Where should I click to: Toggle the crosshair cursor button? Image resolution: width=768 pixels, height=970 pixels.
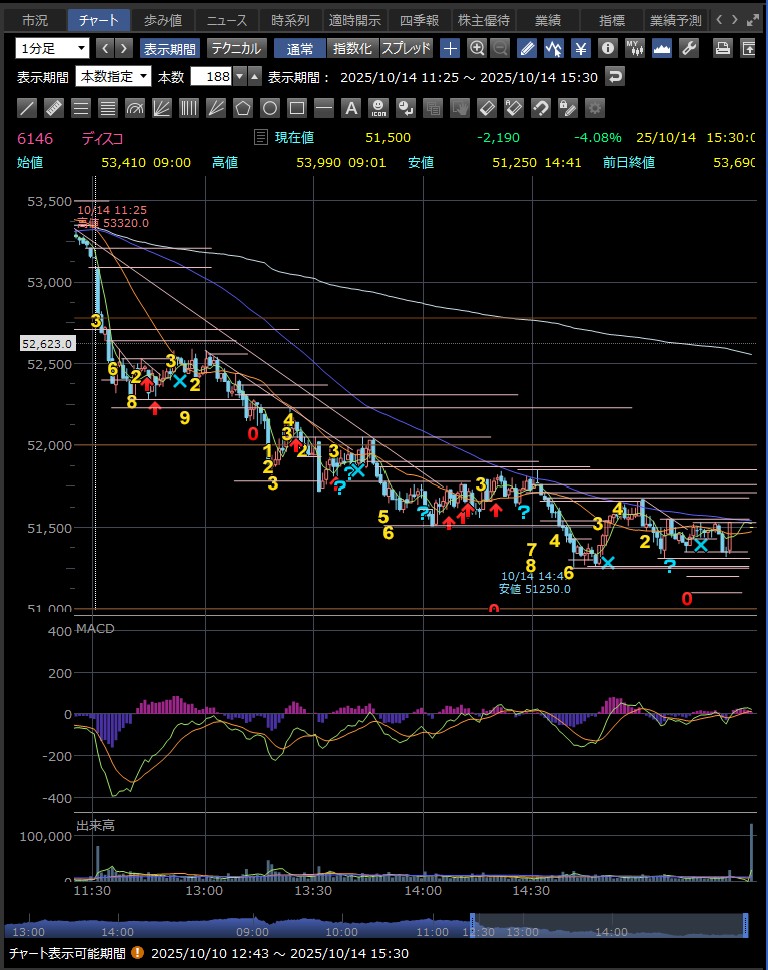450,48
